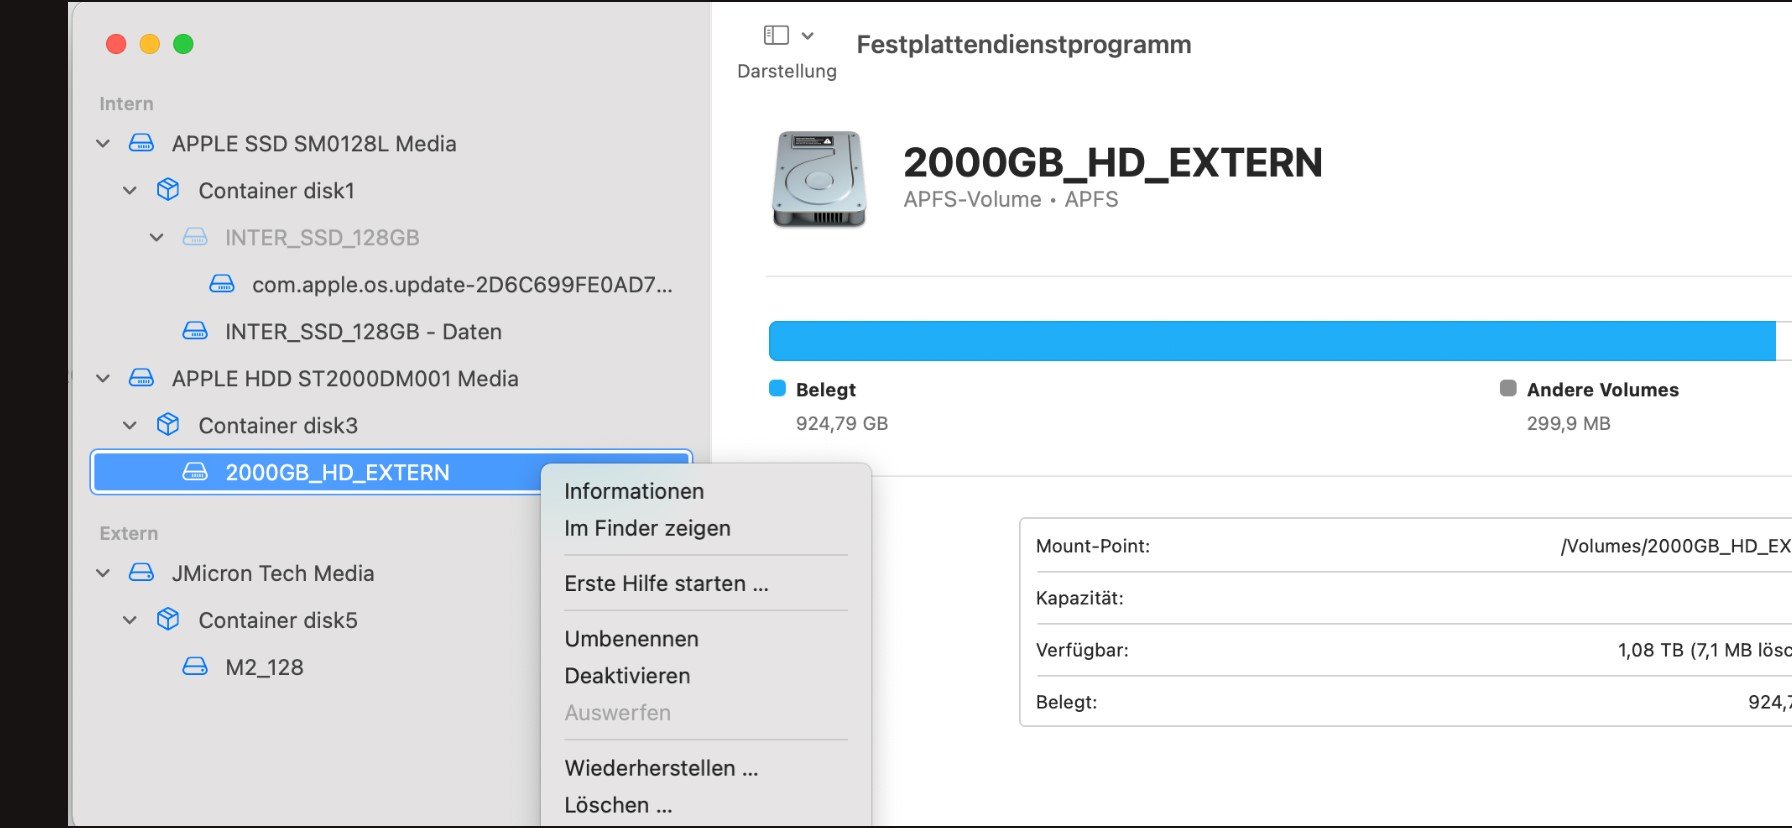Click the 2000GB_HD_EXTERN volume icon in sidebar
This screenshot has width=1792, height=828.
(x=195, y=472)
